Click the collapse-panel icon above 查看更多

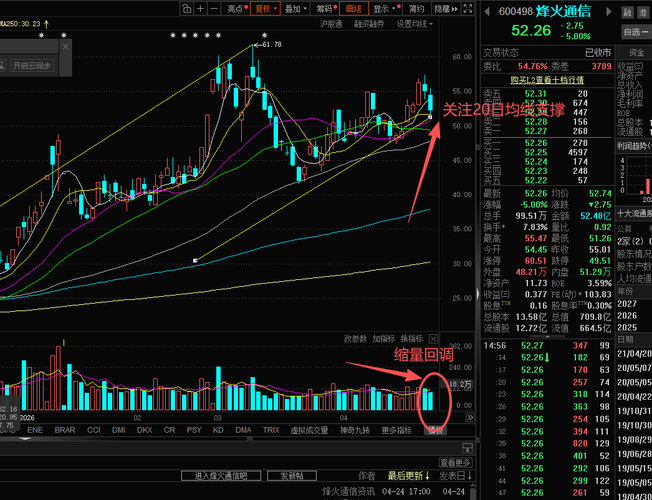click(467, 448)
